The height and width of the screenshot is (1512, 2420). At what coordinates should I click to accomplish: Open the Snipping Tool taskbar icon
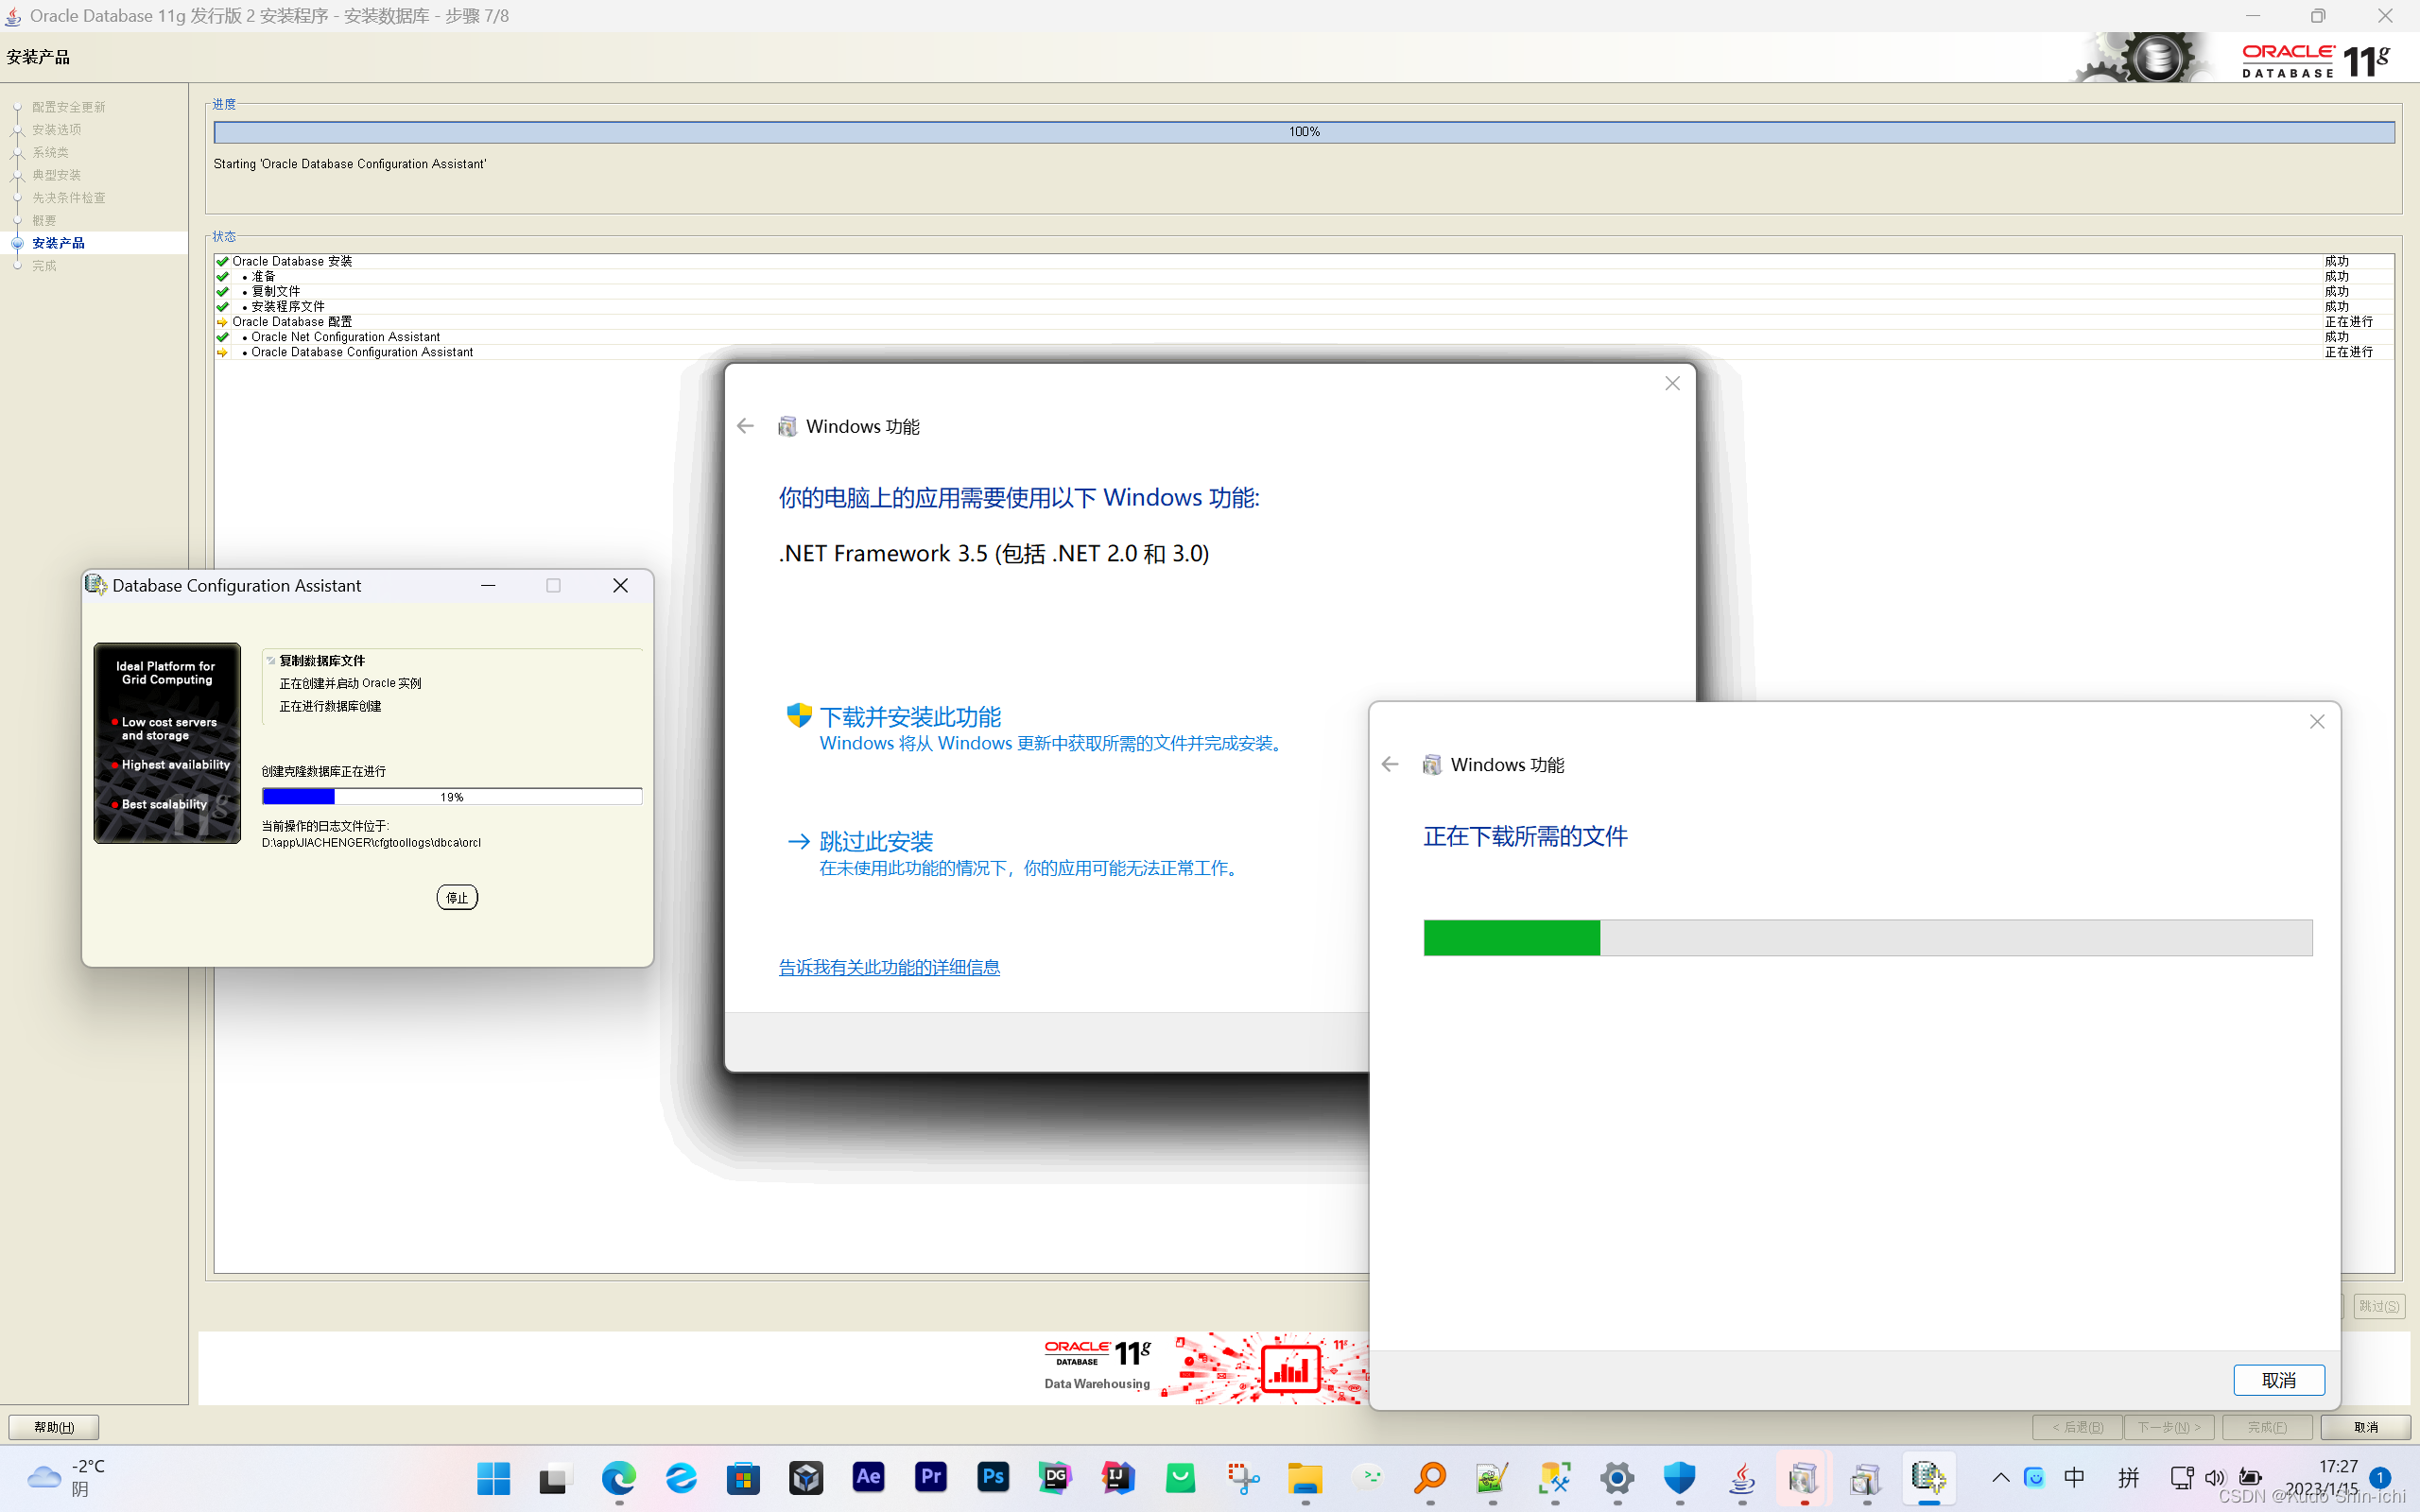pyautogui.click(x=1243, y=1477)
